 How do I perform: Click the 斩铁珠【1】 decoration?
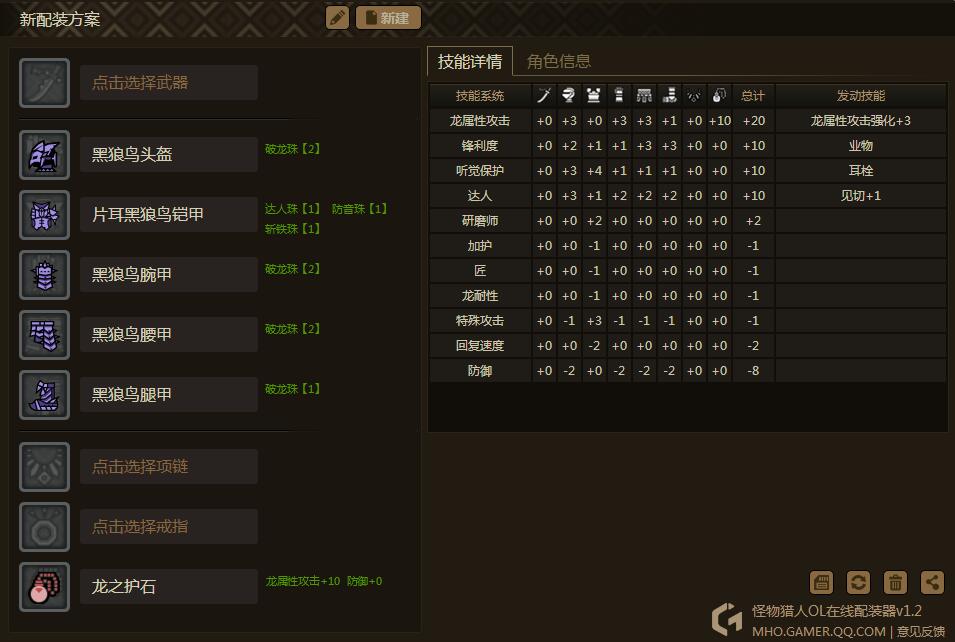pyautogui.click(x=292, y=229)
